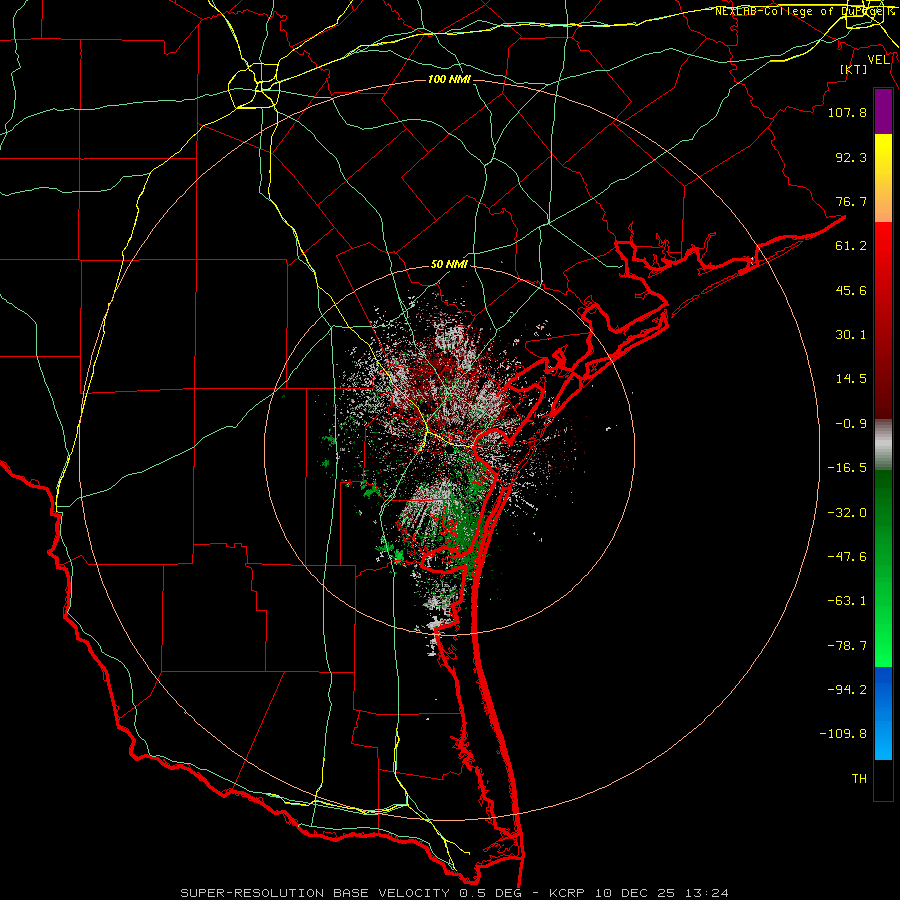This screenshot has height=900, width=900.
Task: Click the NEXLAB-College of DuPage credit text
Action: click(804, 11)
